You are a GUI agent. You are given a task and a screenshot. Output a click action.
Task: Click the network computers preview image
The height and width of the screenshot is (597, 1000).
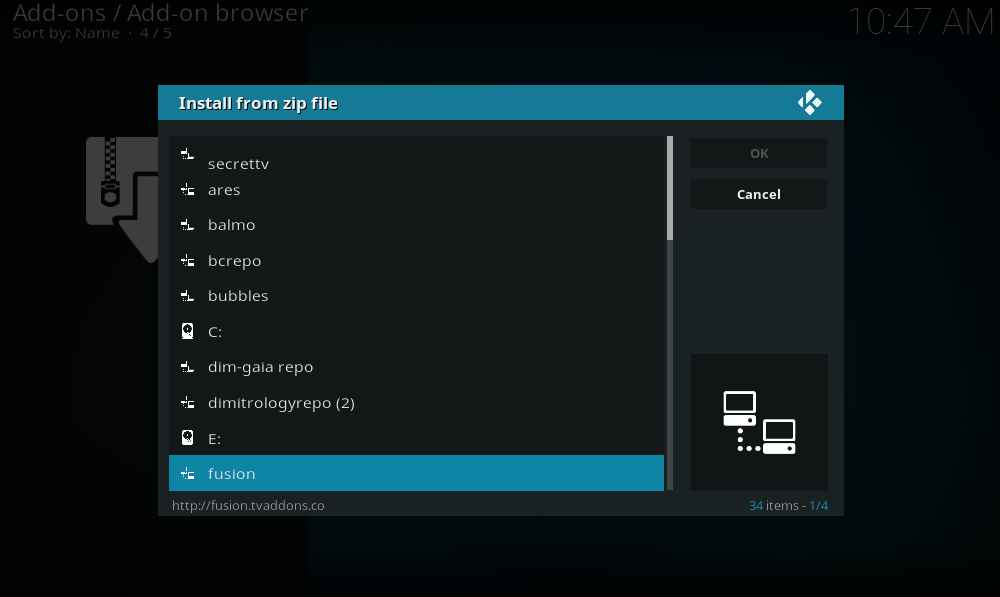(x=759, y=422)
